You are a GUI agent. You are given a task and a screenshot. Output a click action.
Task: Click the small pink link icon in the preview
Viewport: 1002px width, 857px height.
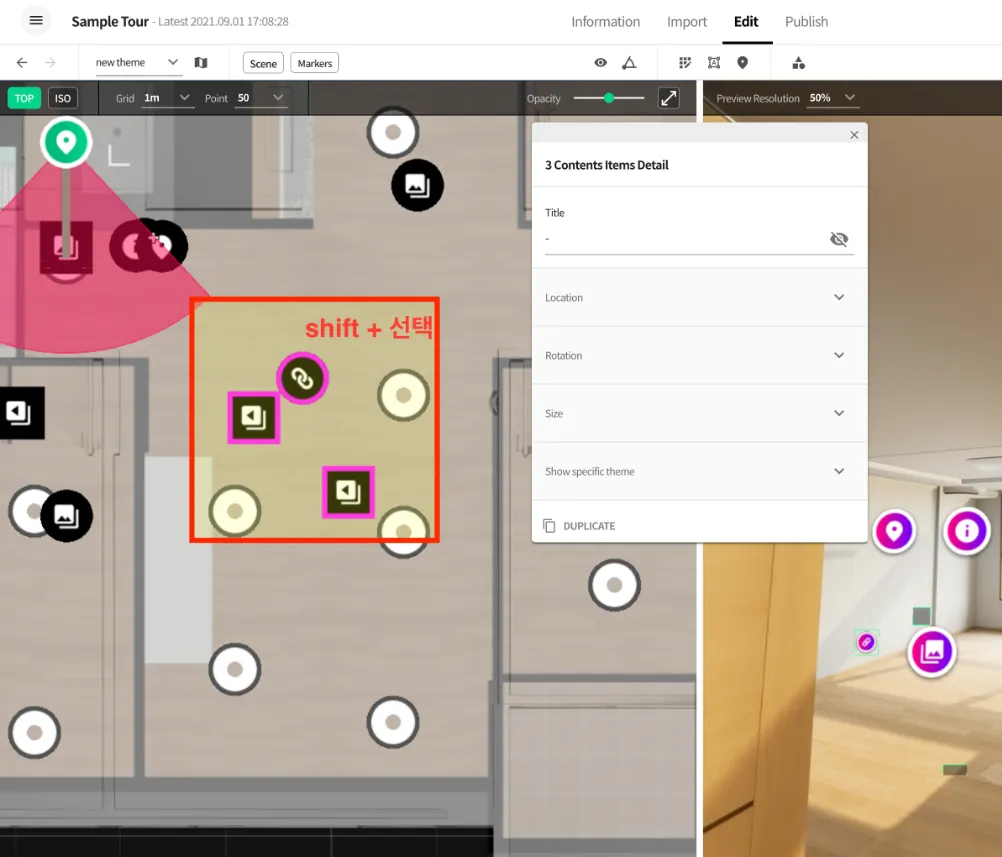(867, 642)
